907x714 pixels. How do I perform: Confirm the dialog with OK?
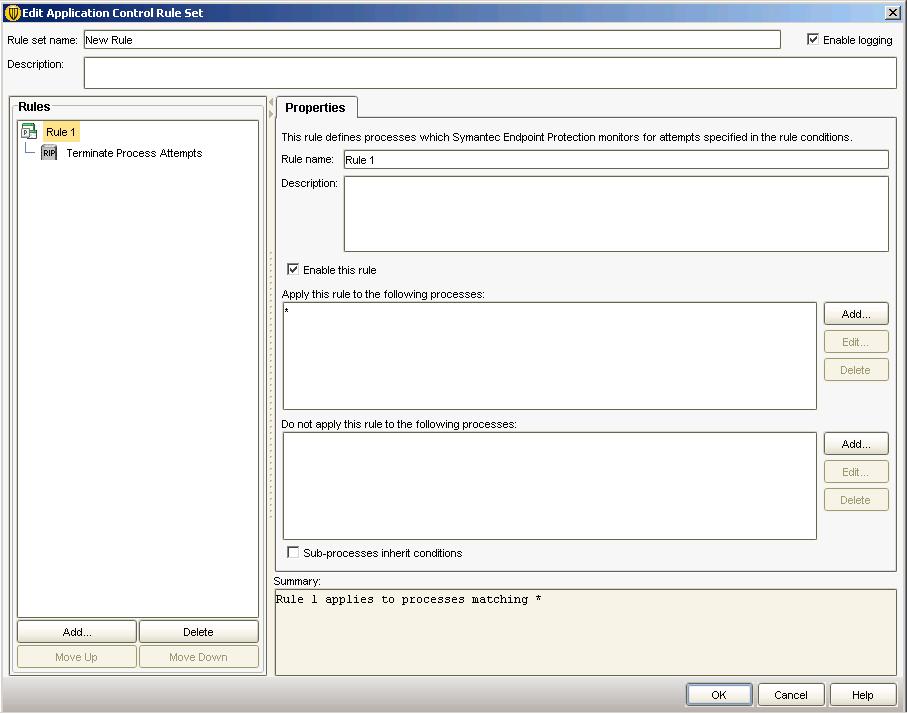point(719,695)
